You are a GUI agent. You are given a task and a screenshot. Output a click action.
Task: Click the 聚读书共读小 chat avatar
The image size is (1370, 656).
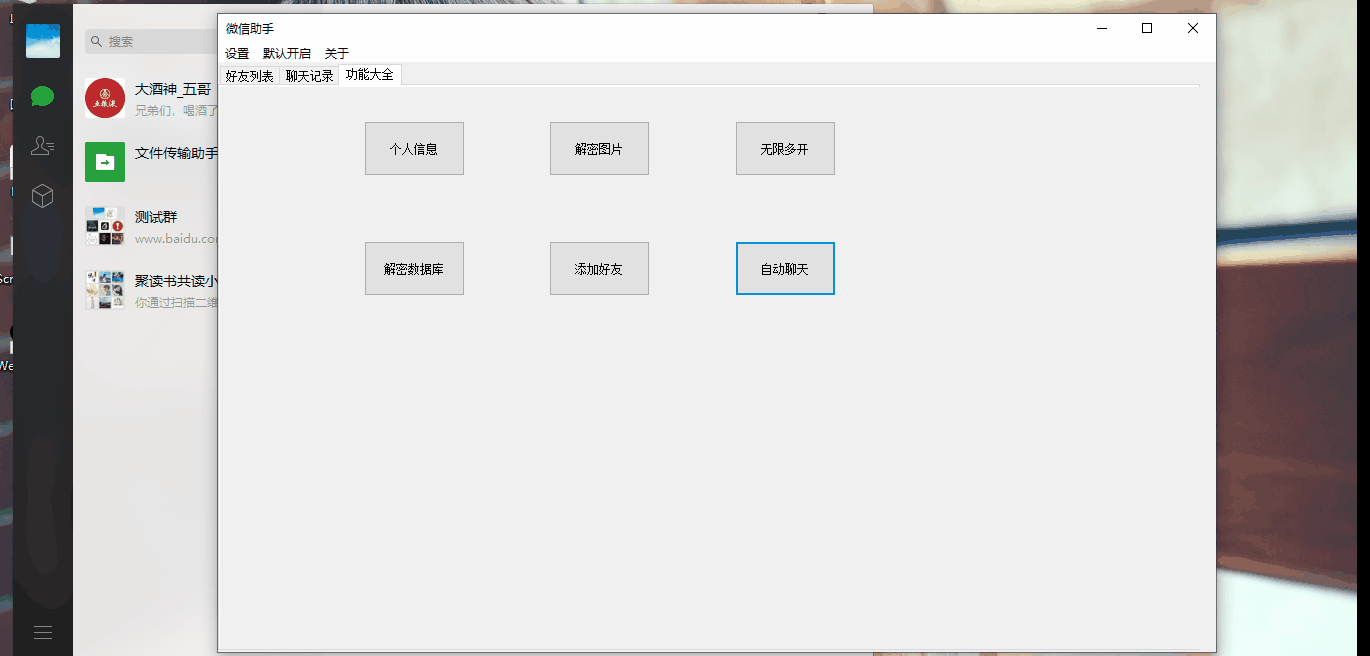click(104, 290)
